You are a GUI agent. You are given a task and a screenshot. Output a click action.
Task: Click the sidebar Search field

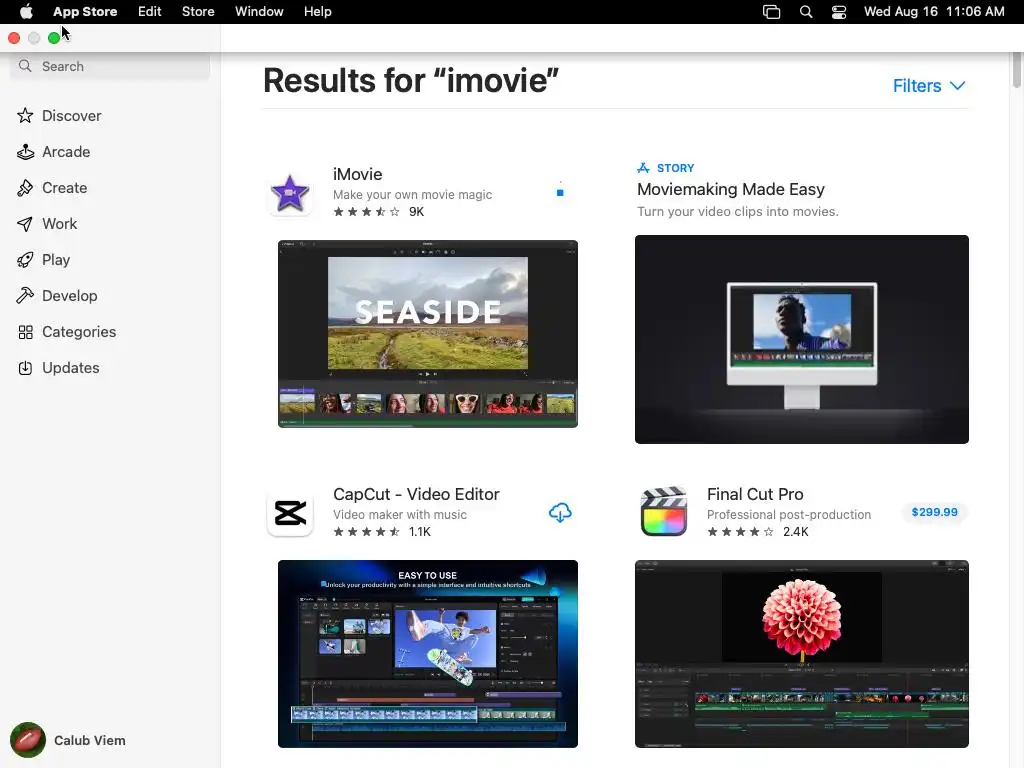pos(110,67)
